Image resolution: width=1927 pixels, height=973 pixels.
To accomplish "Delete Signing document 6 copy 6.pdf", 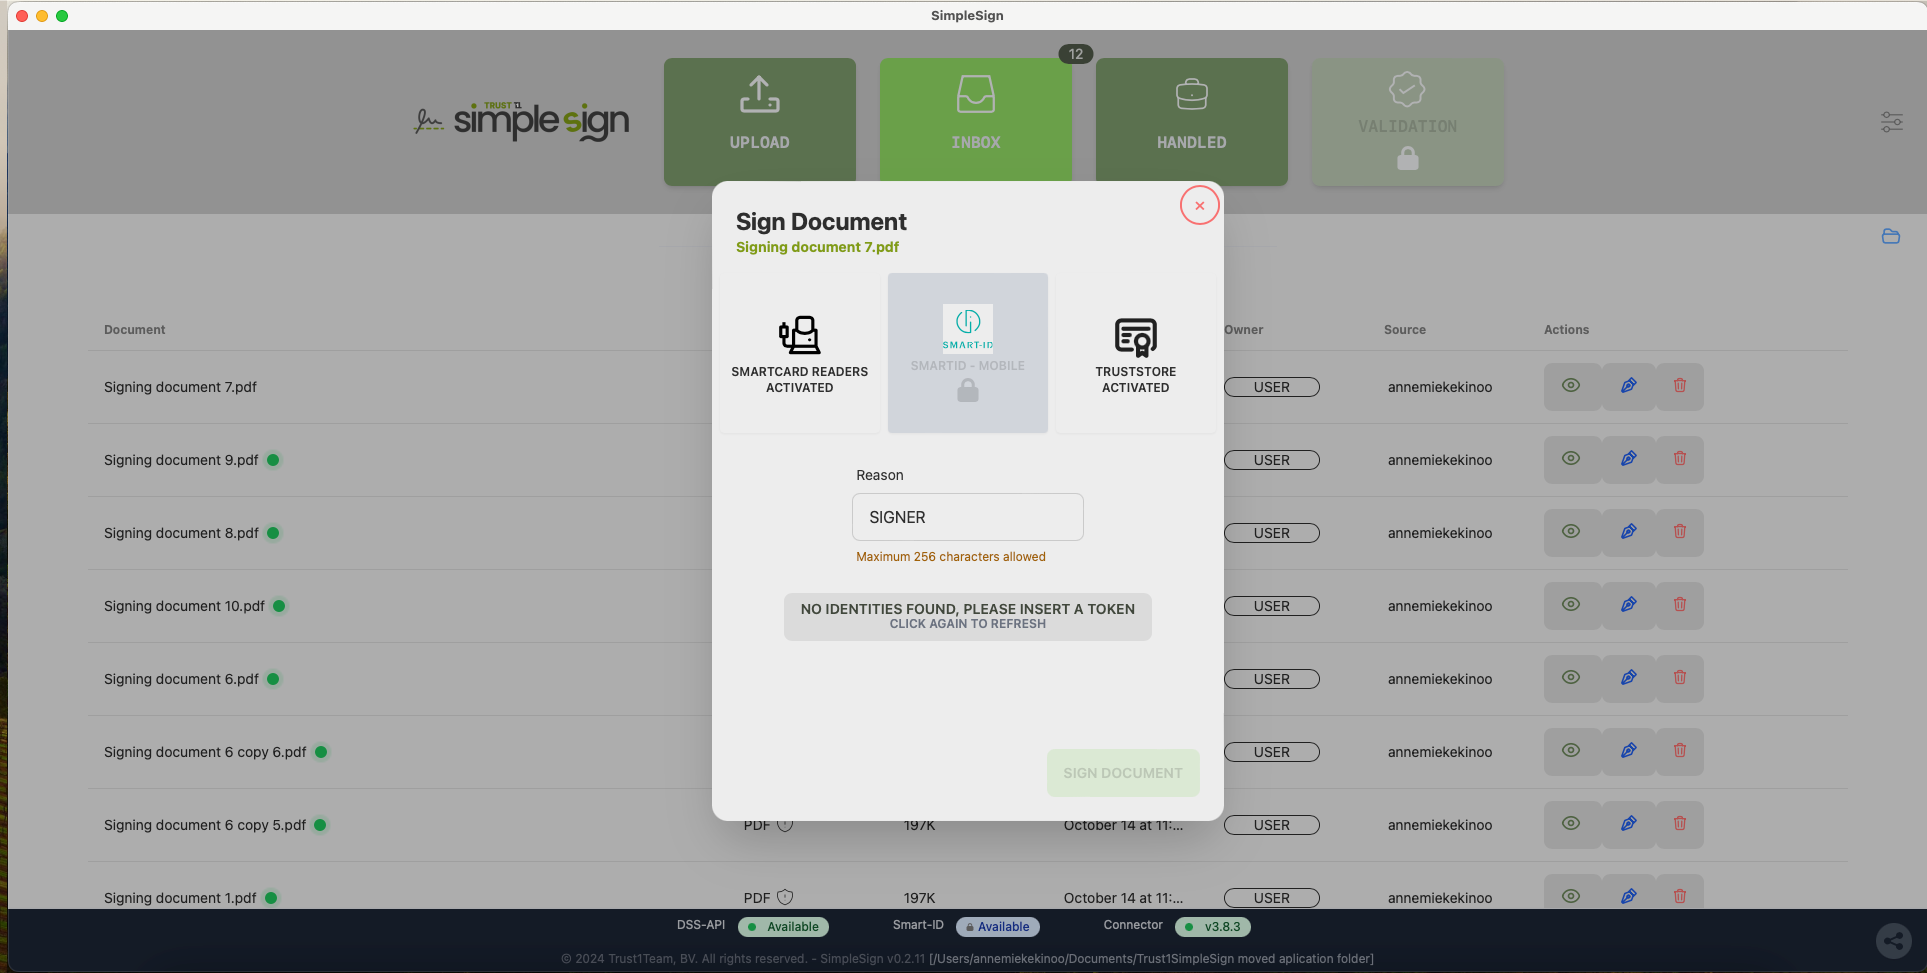I will pyautogui.click(x=1680, y=751).
